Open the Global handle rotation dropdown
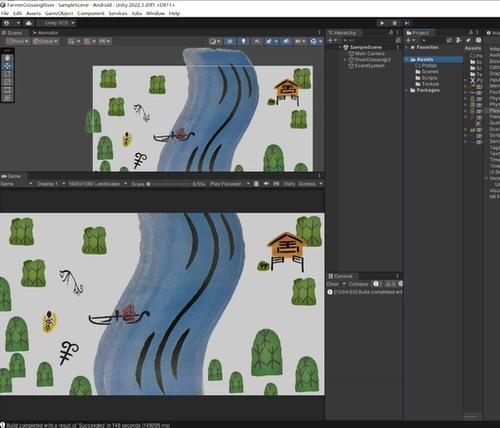Screen dimensions: 500x428 click(x=46, y=41)
